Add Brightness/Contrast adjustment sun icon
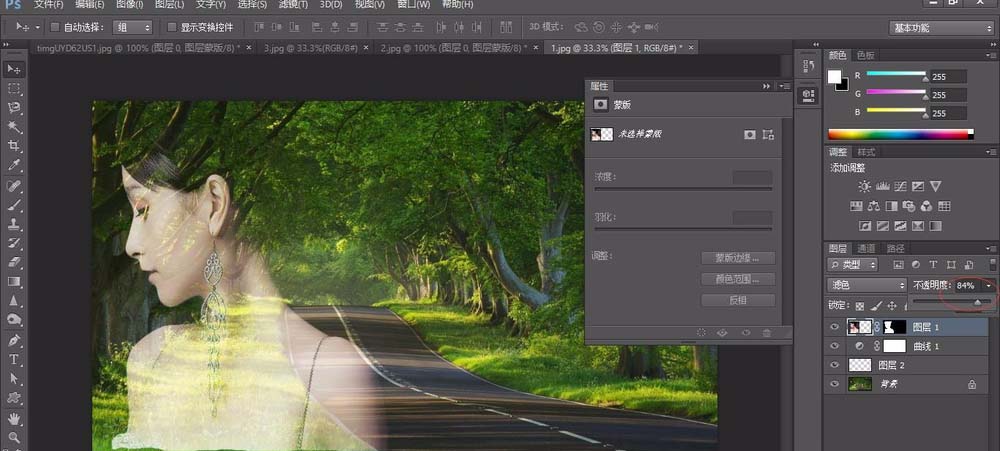Screen dimensions: 1000x451 [864, 186]
